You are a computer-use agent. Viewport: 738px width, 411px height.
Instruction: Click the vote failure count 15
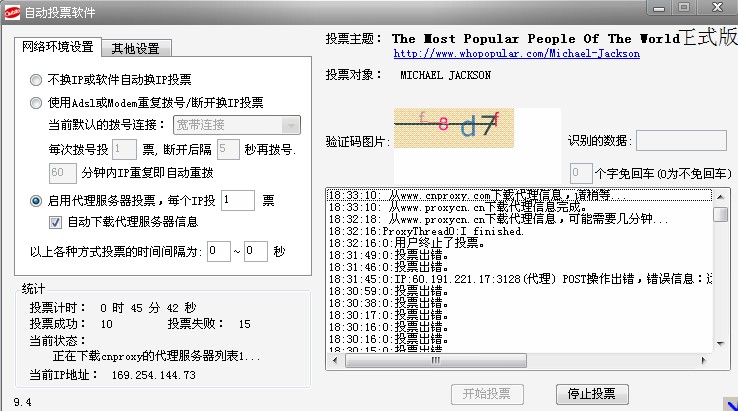[x=244, y=324]
